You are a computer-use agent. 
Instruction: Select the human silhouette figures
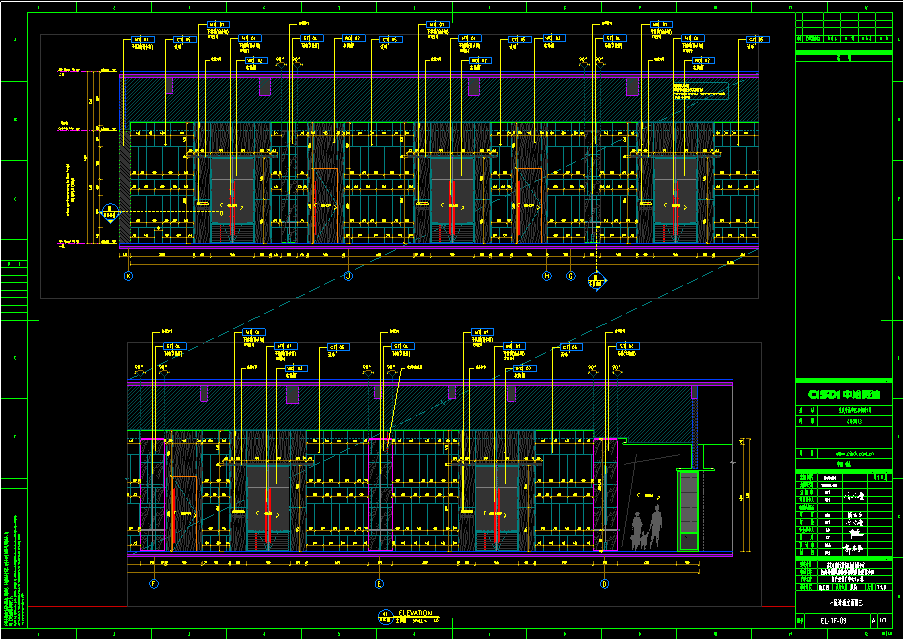click(646, 527)
